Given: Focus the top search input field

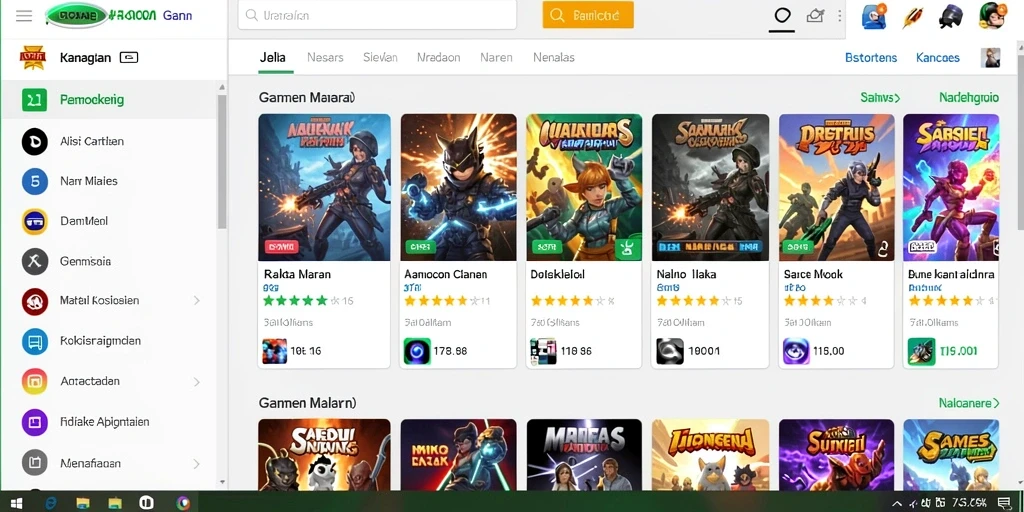Looking at the screenshot, I should point(377,15).
